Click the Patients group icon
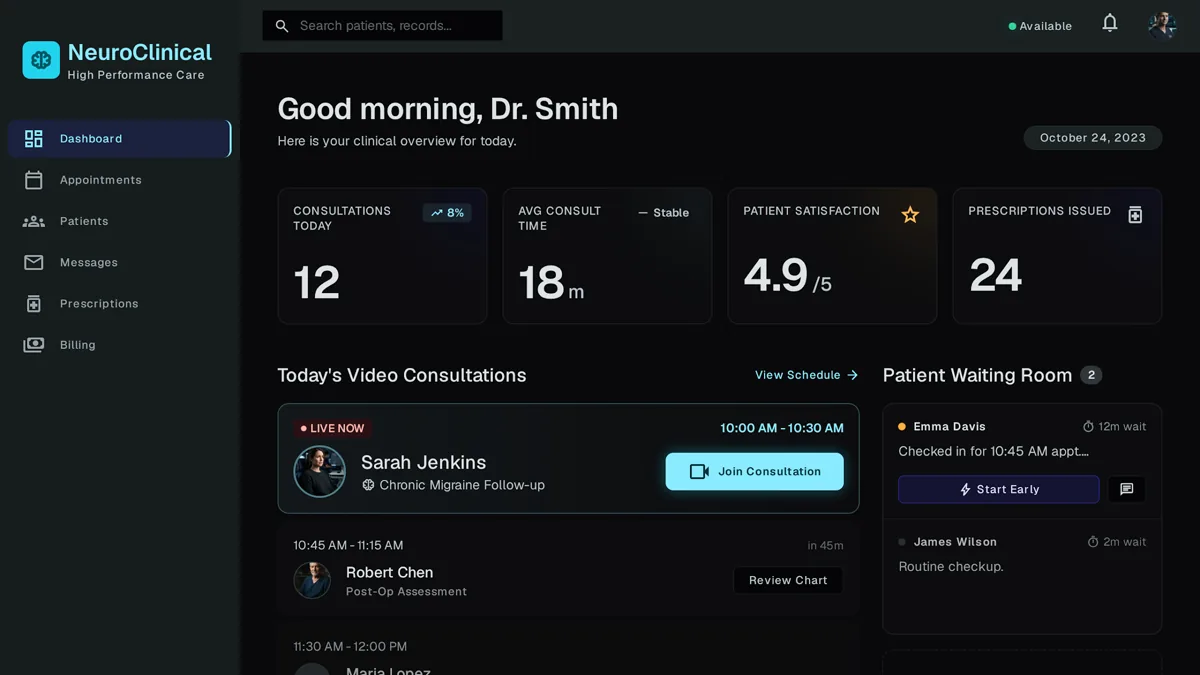Screen dimensions: 1200x675 pyautogui.click(x=34, y=221)
